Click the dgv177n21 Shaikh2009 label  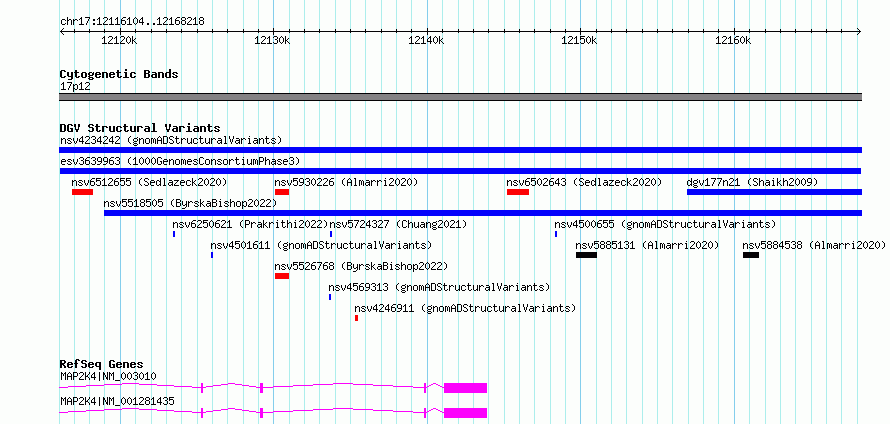752,182
